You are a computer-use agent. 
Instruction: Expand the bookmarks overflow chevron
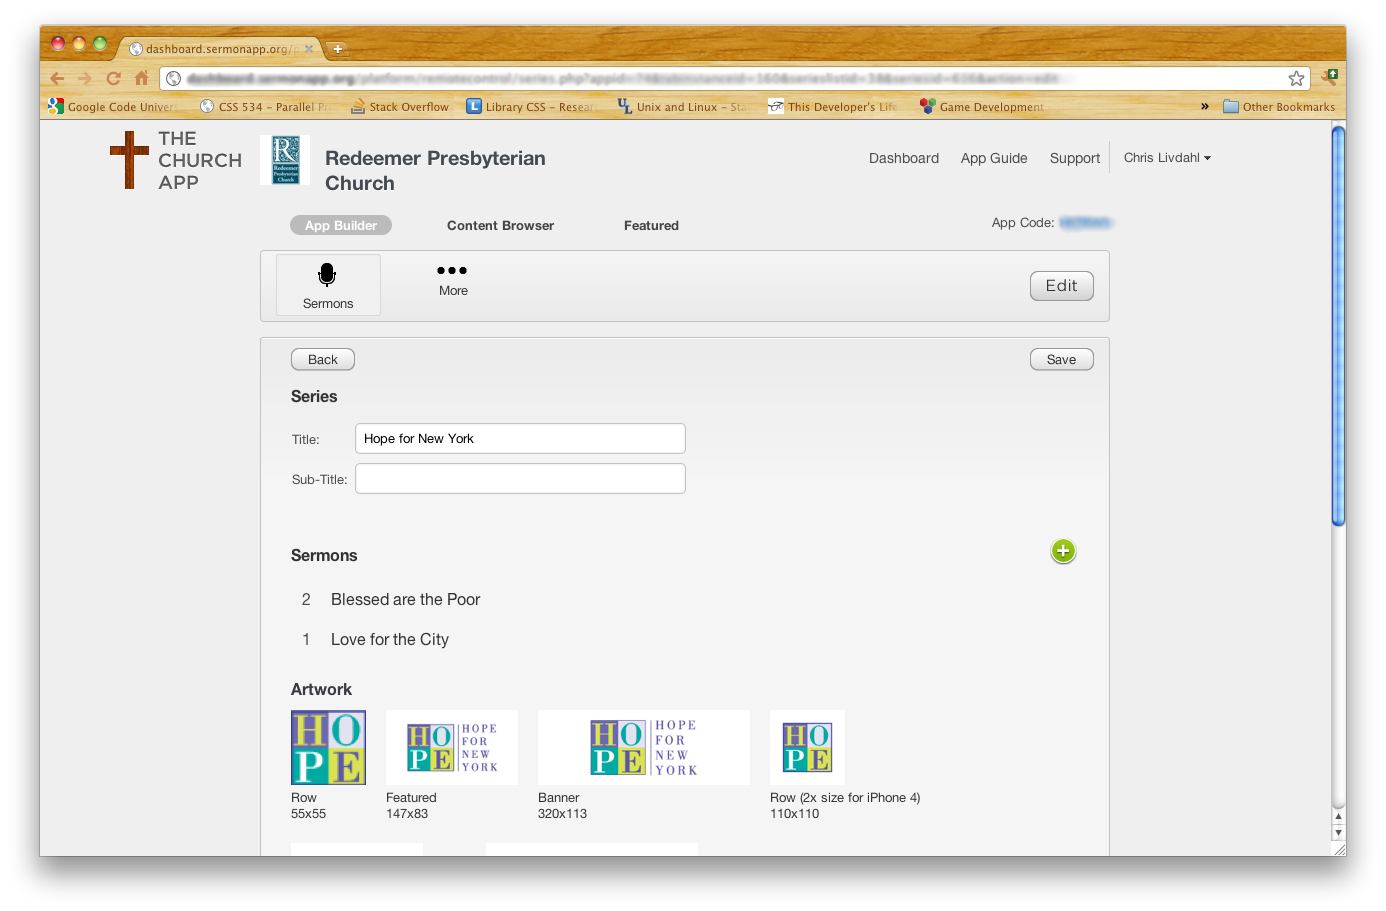point(1204,107)
